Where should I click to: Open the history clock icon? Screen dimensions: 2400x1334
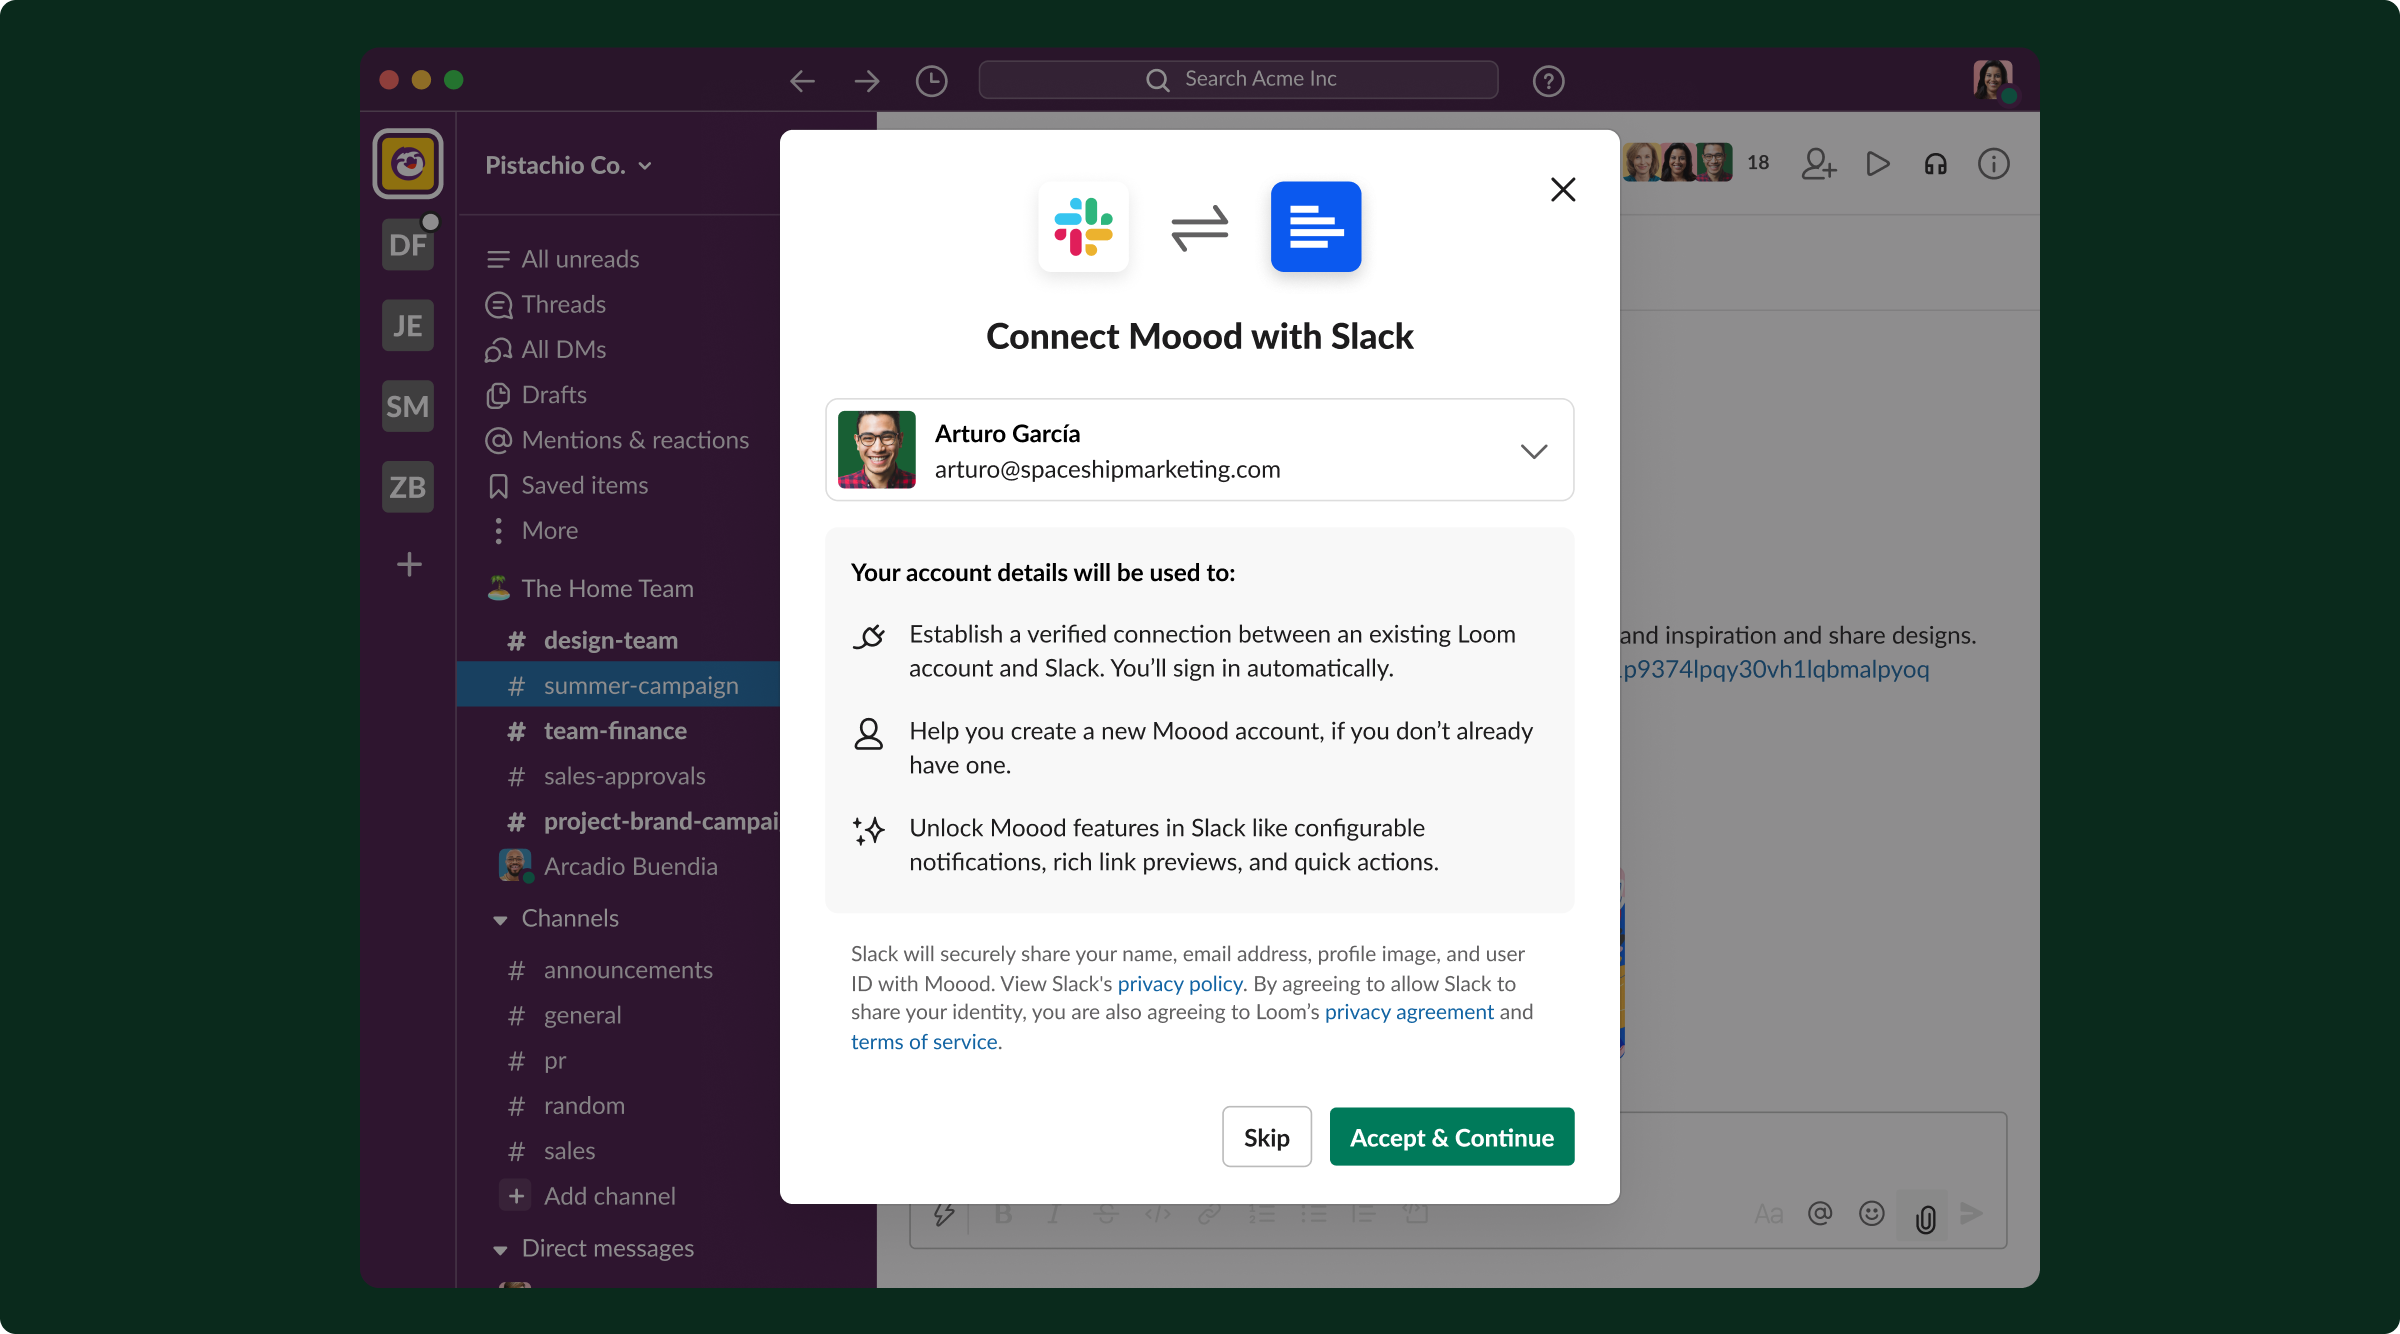[931, 81]
